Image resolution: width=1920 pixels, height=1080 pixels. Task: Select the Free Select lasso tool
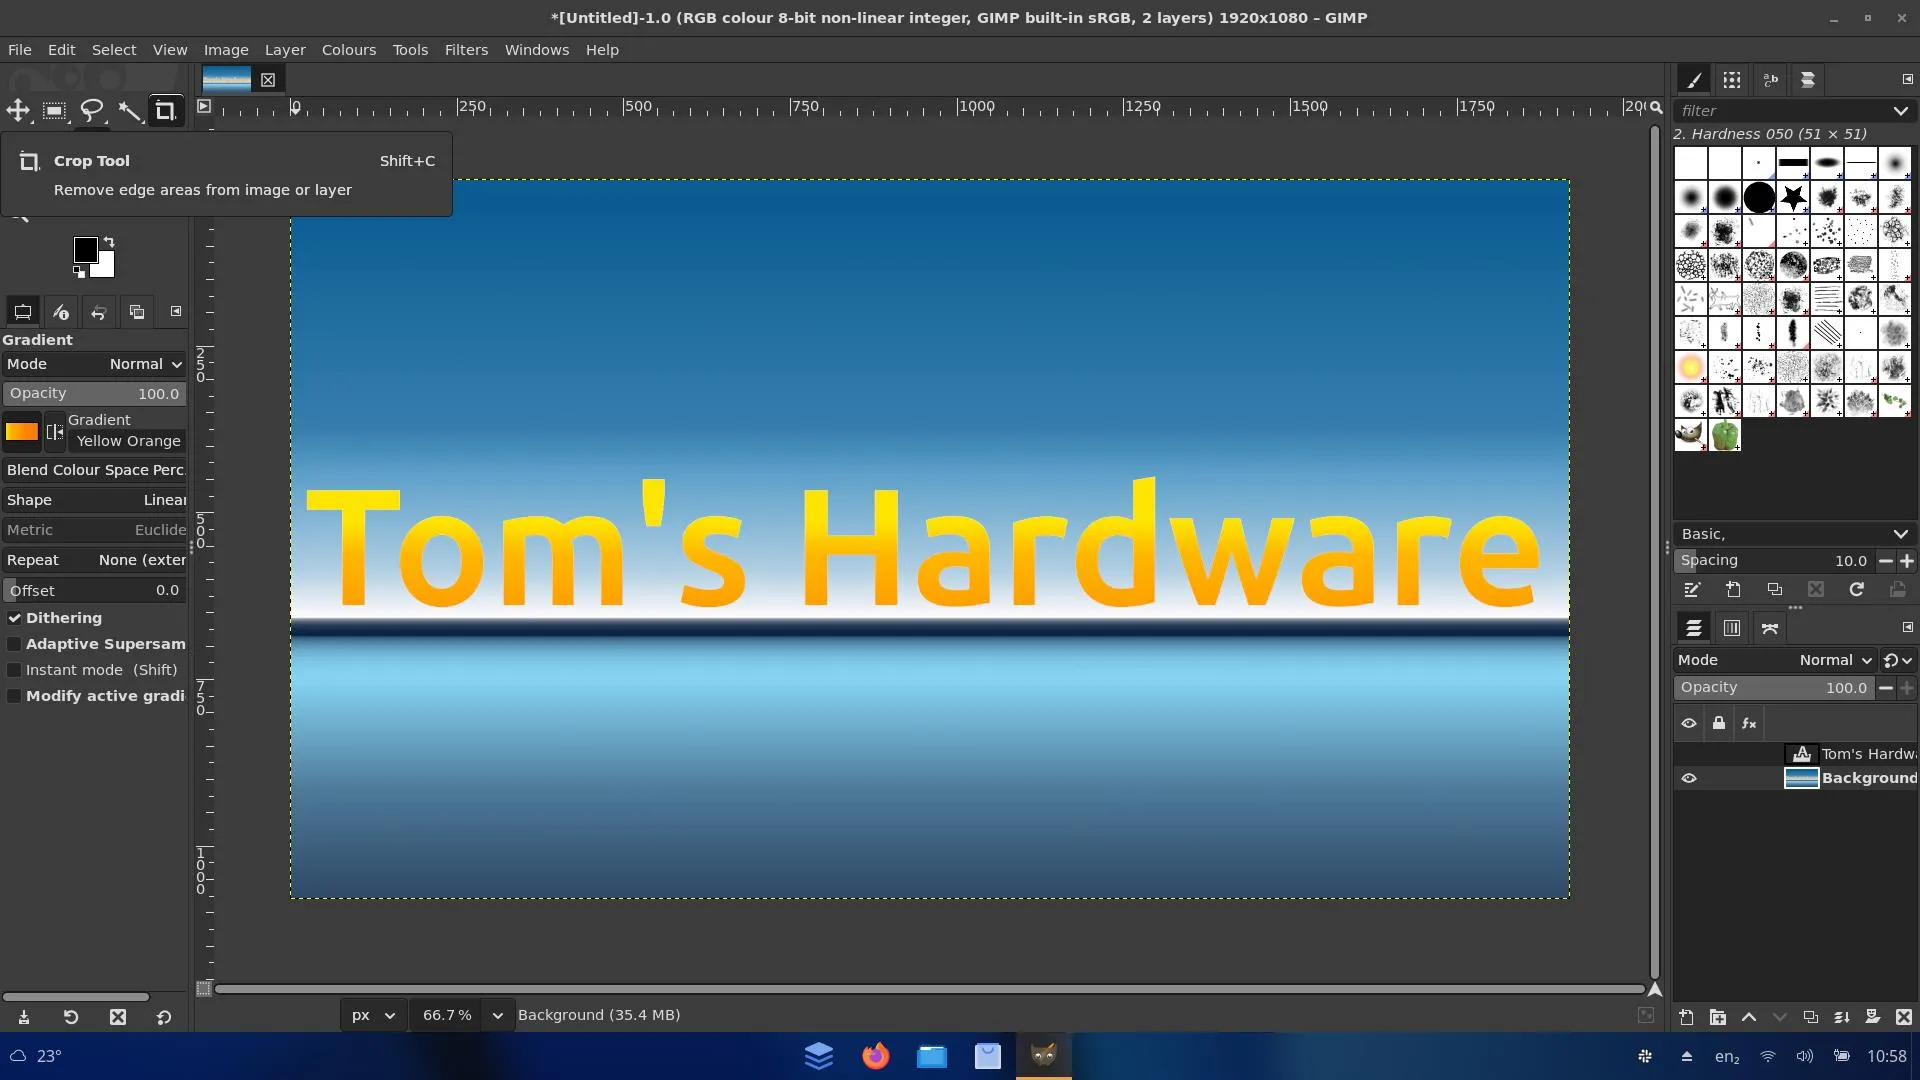click(x=92, y=110)
